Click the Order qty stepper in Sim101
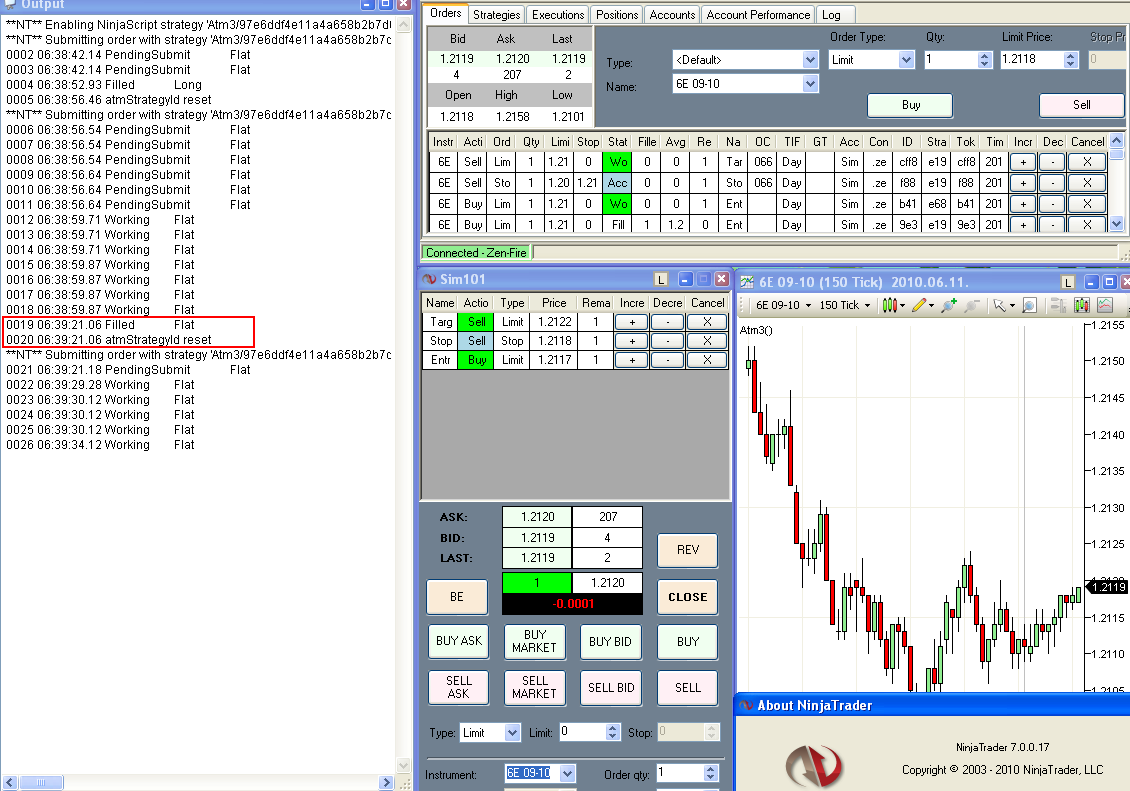The image size is (1130, 791). 711,773
